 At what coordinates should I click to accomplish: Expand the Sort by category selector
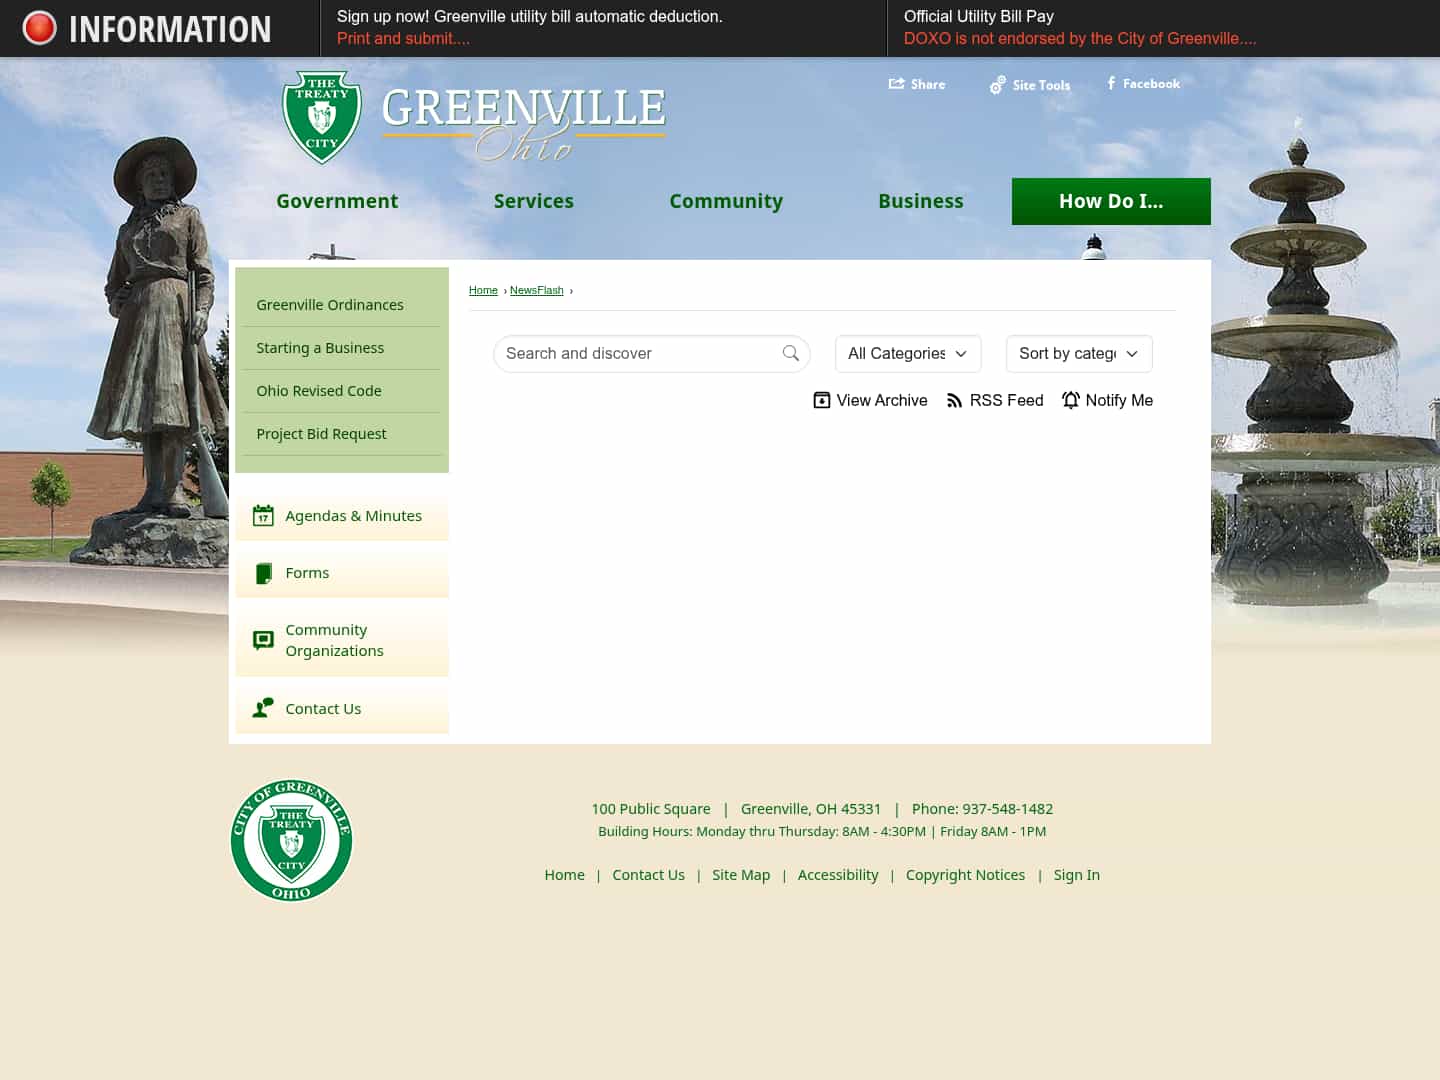click(1078, 353)
